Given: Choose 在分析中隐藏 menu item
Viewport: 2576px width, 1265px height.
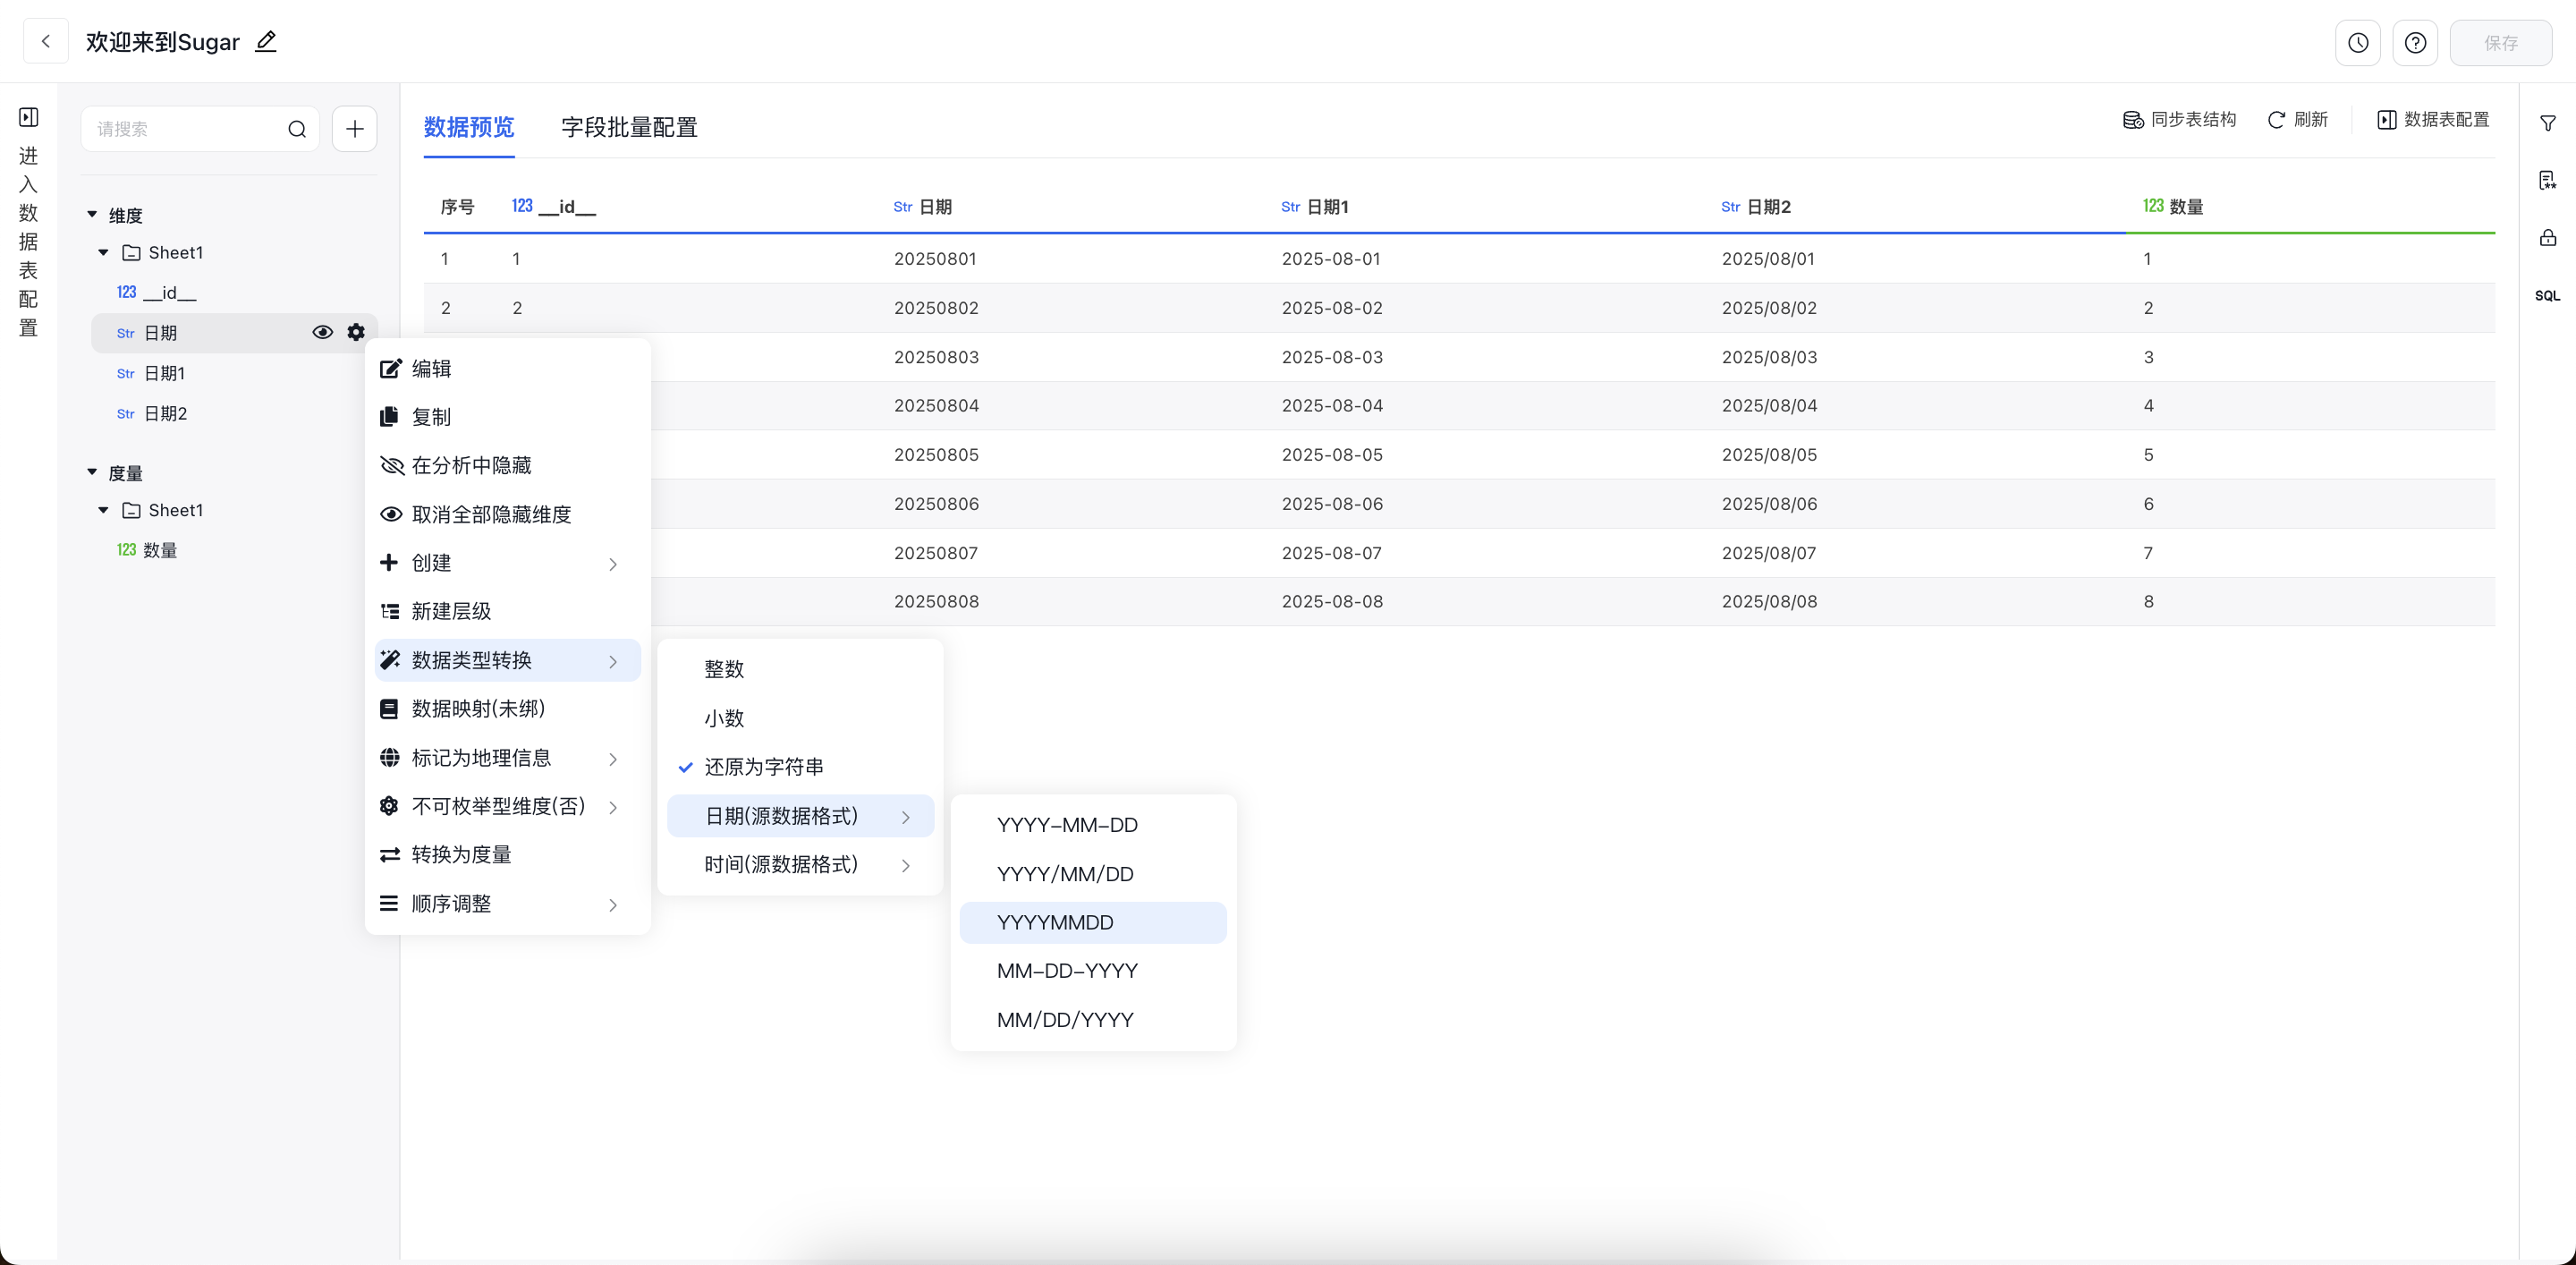Looking at the screenshot, I should 508,466.
